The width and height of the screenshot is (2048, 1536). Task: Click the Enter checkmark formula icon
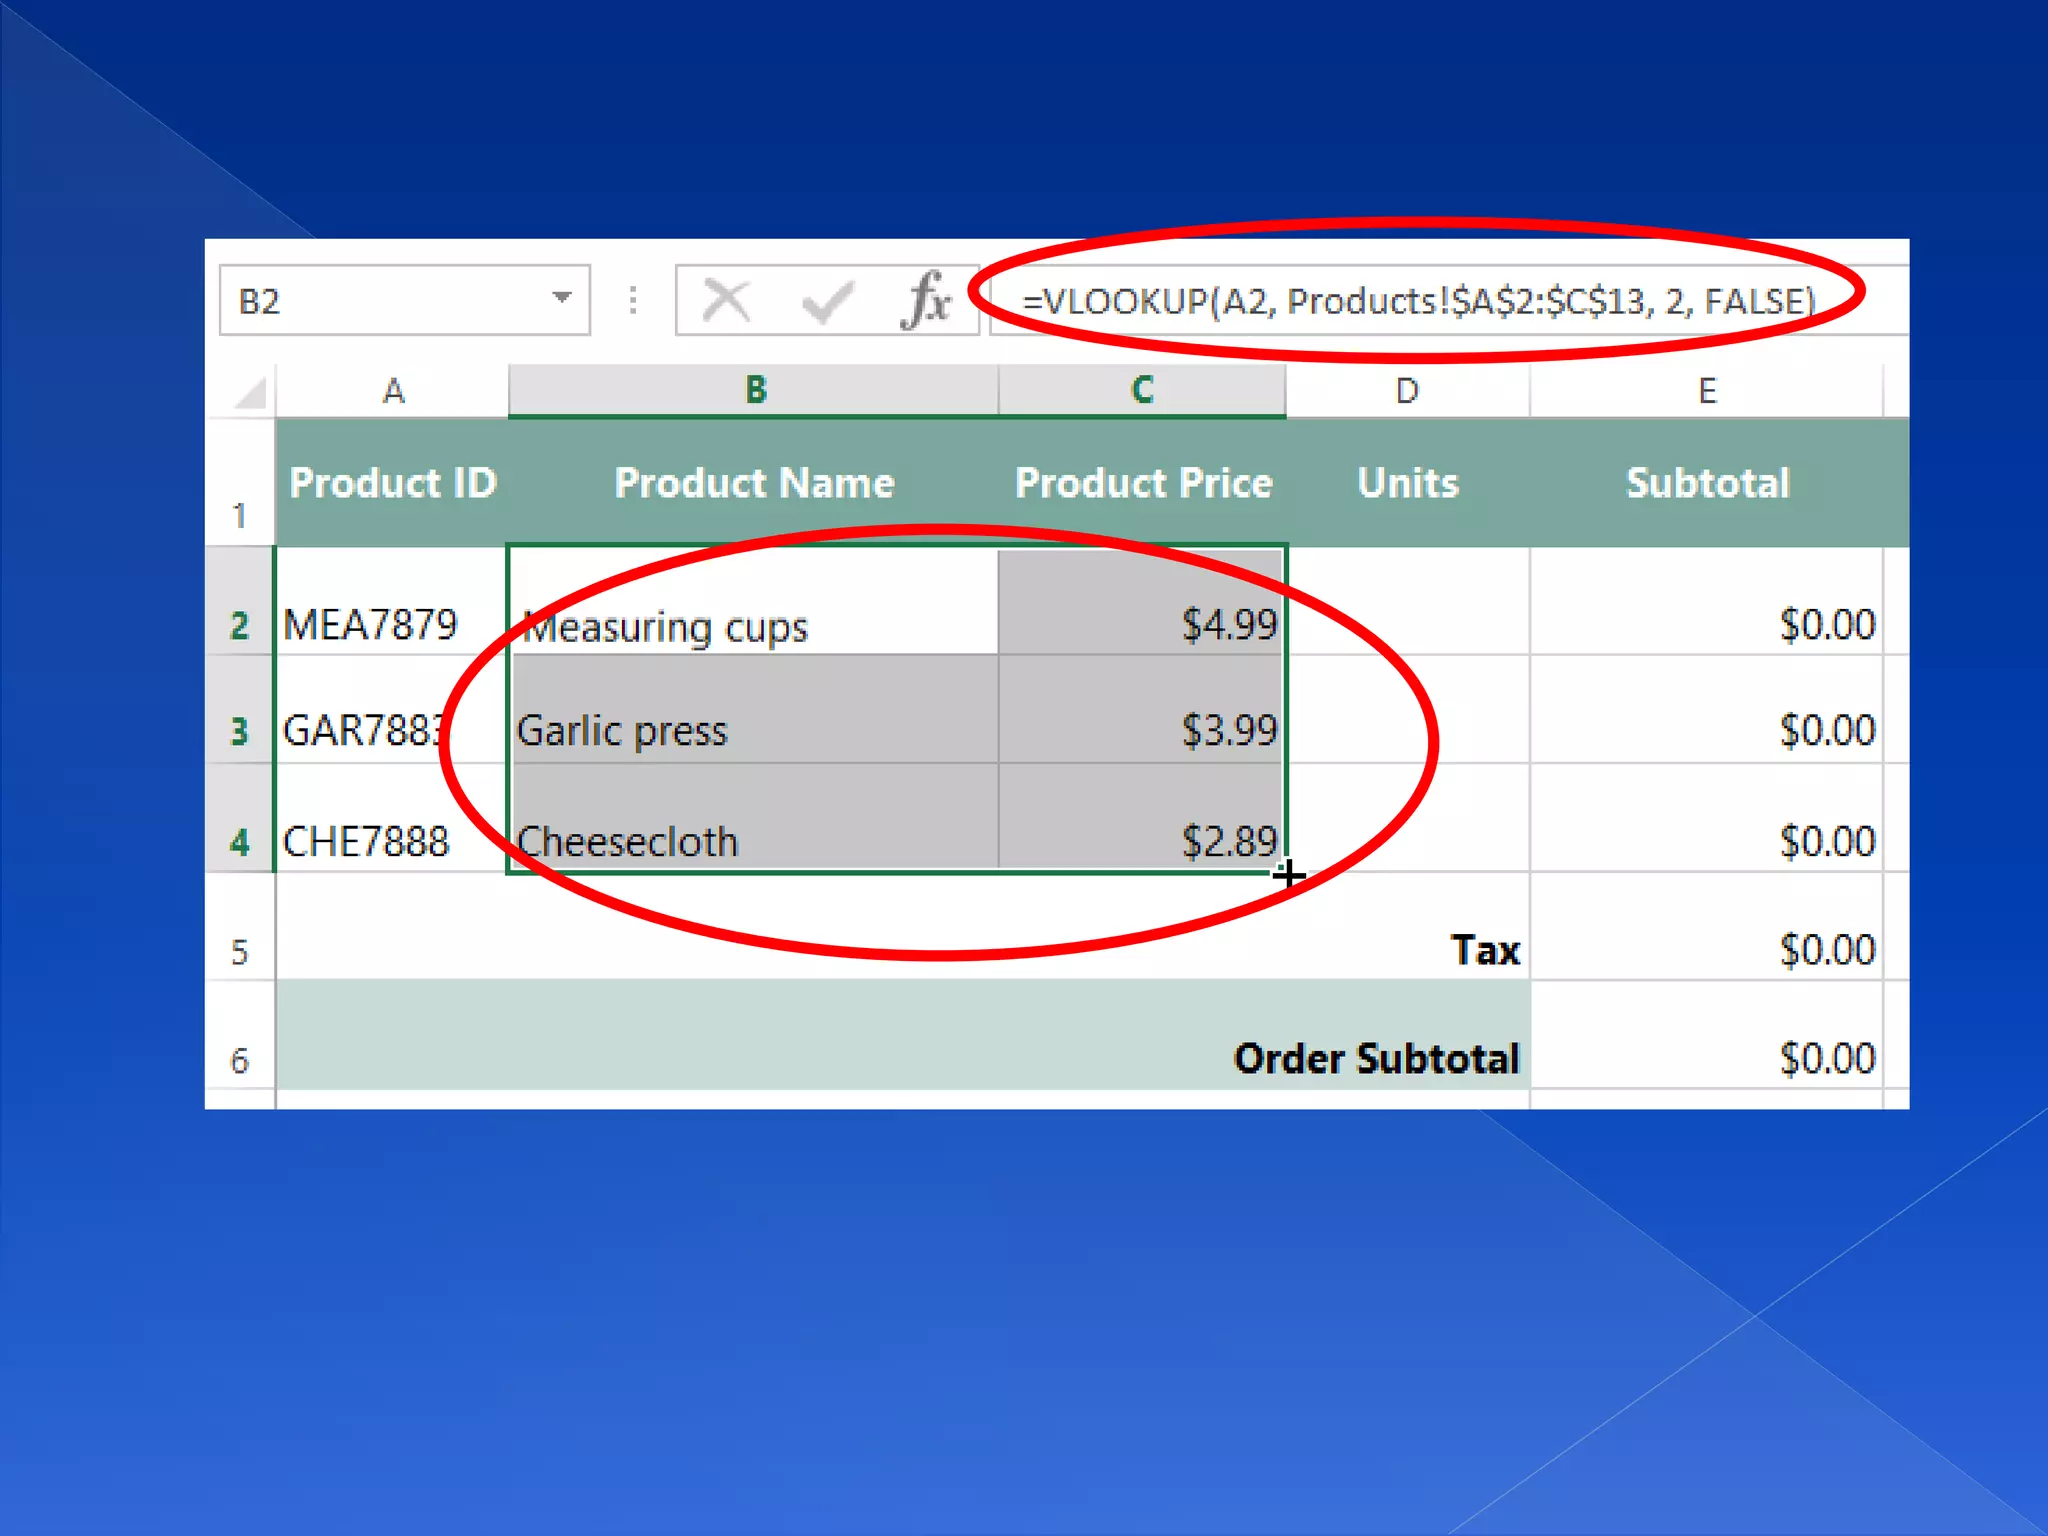[828, 300]
